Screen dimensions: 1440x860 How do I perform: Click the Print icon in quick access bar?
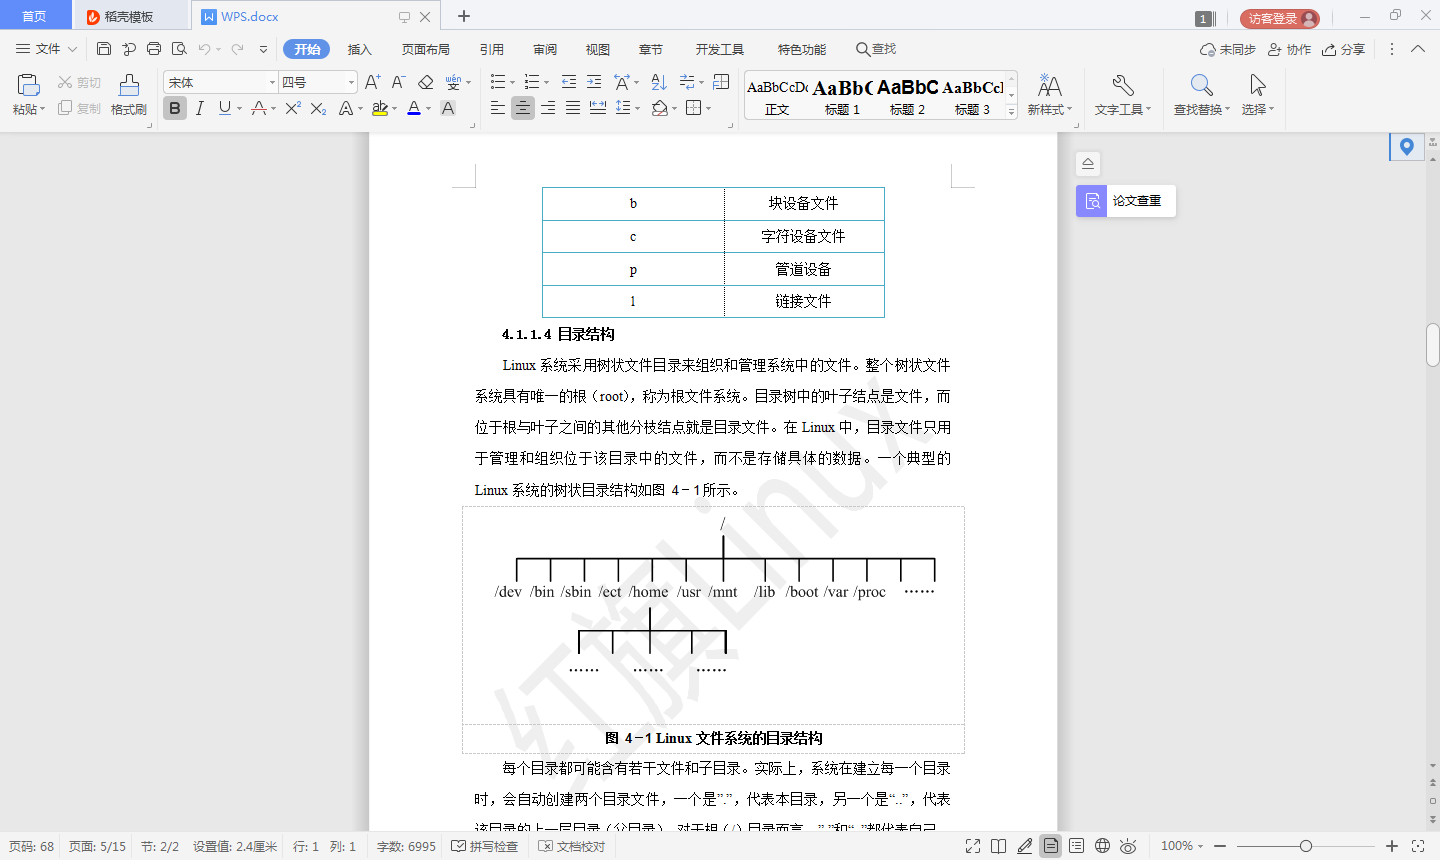pos(154,48)
